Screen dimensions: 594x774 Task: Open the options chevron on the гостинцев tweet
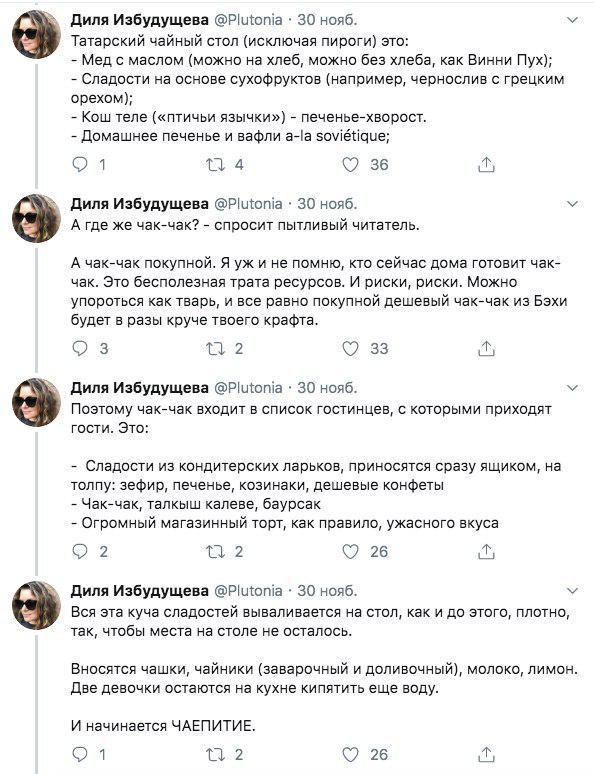pyautogui.click(x=572, y=387)
